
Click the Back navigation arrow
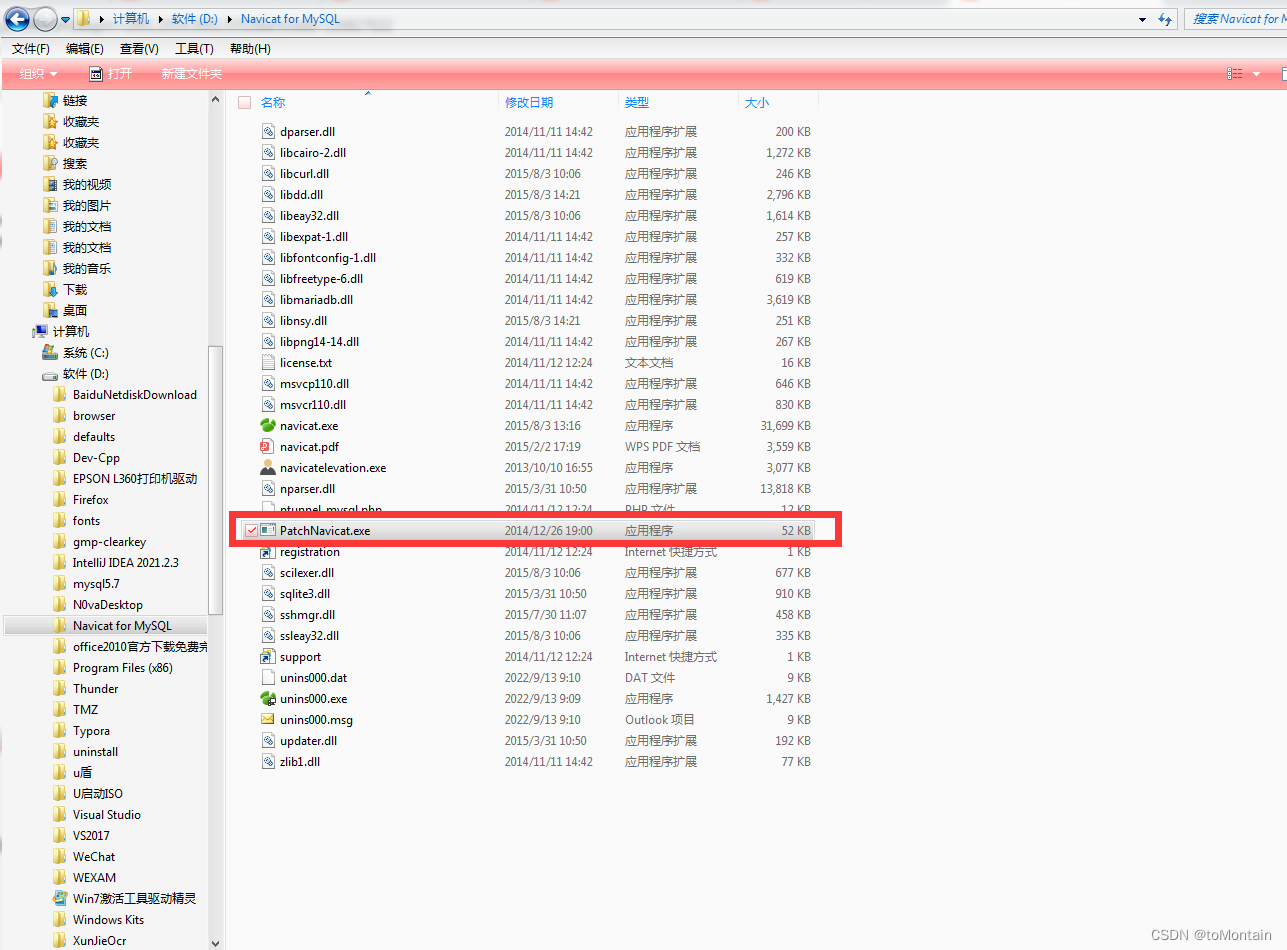pos(17,18)
